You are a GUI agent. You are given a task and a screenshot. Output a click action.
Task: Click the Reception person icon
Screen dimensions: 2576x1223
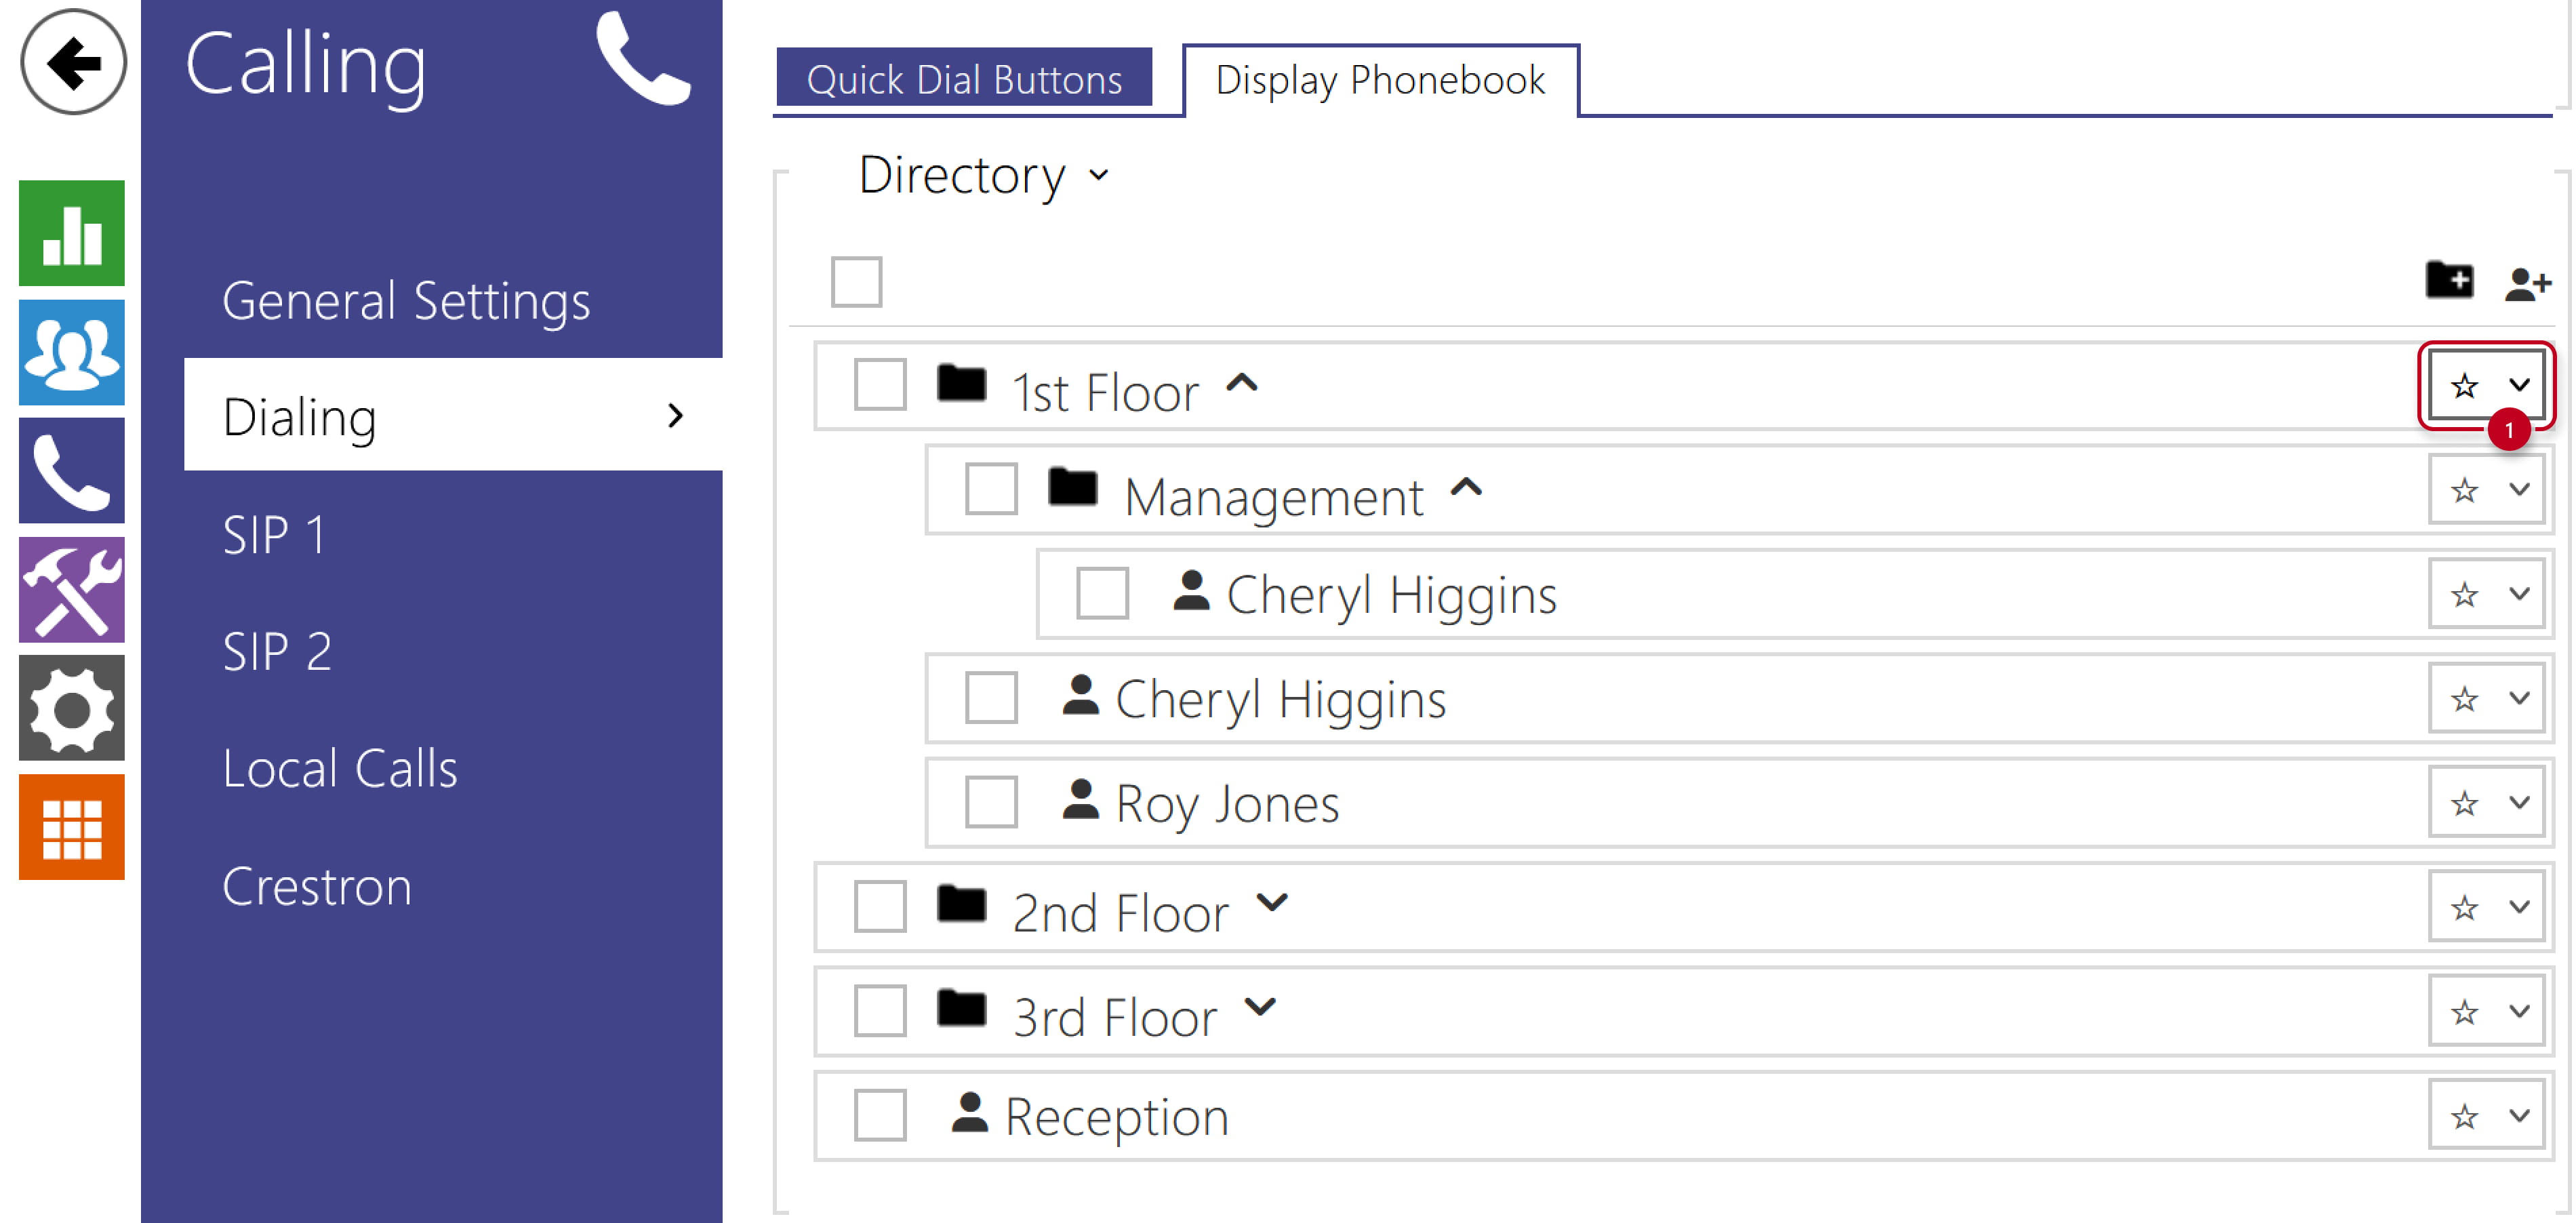[969, 1112]
